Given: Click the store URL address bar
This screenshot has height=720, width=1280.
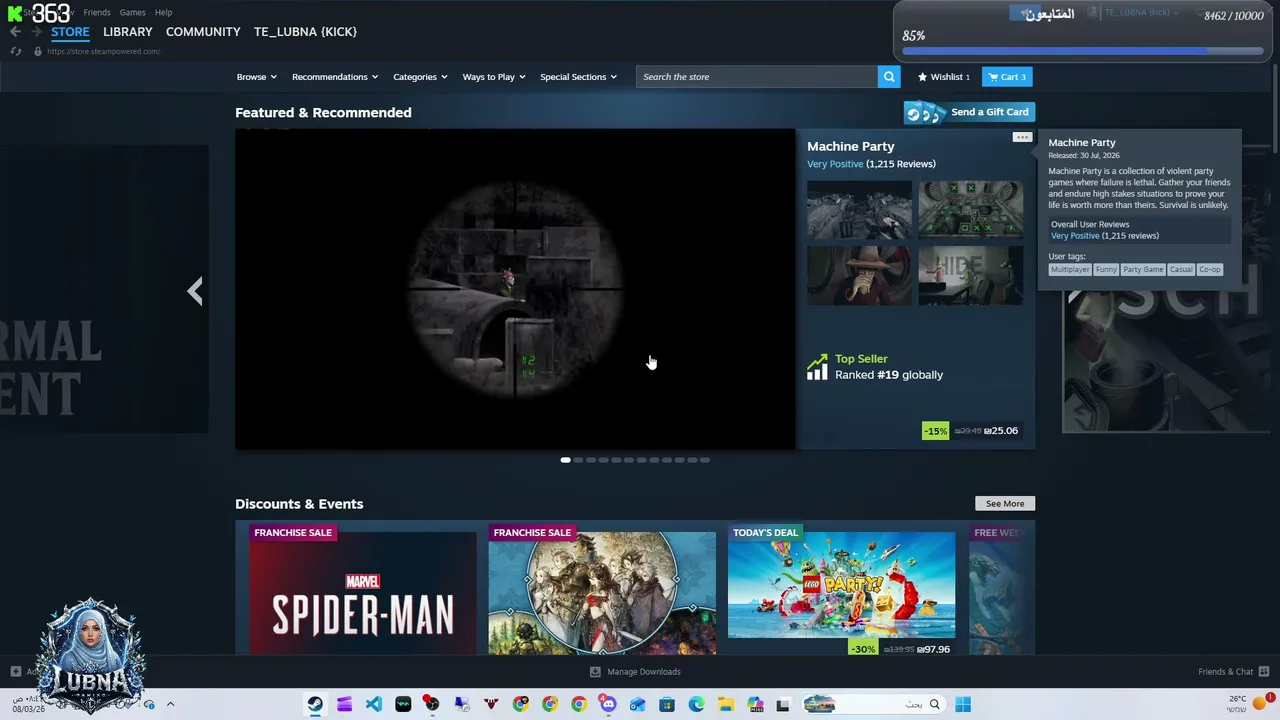Looking at the screenshot, I should (104, 51).
